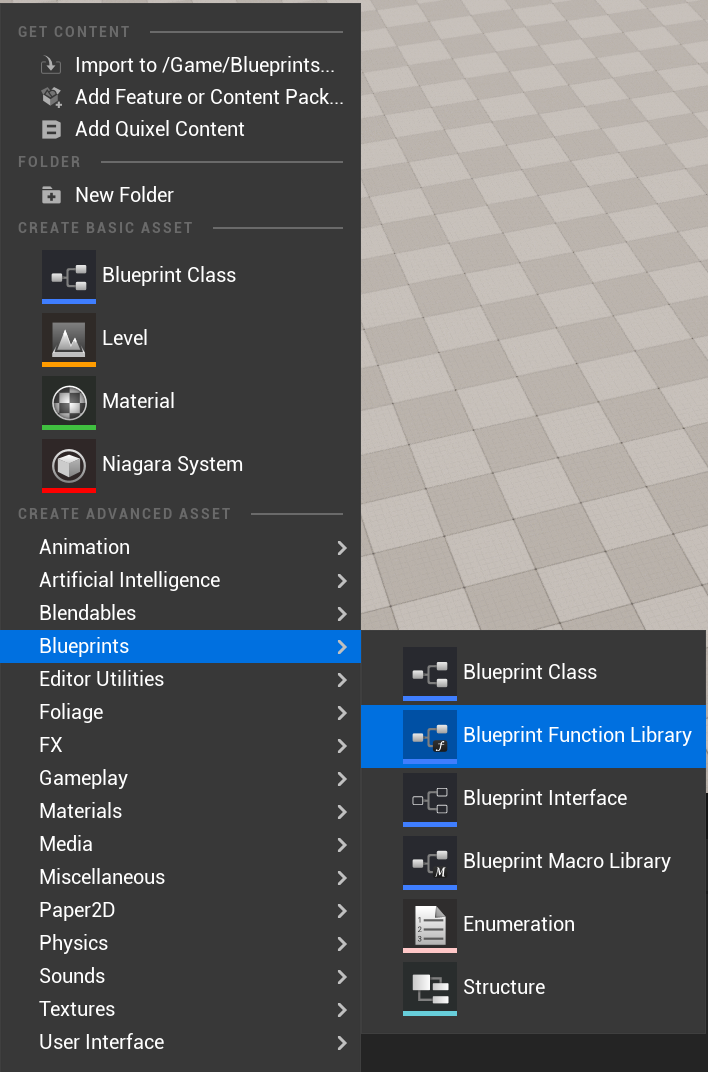Click the Blueprint Class icon in the Blueprints submenu

point(430,673)
